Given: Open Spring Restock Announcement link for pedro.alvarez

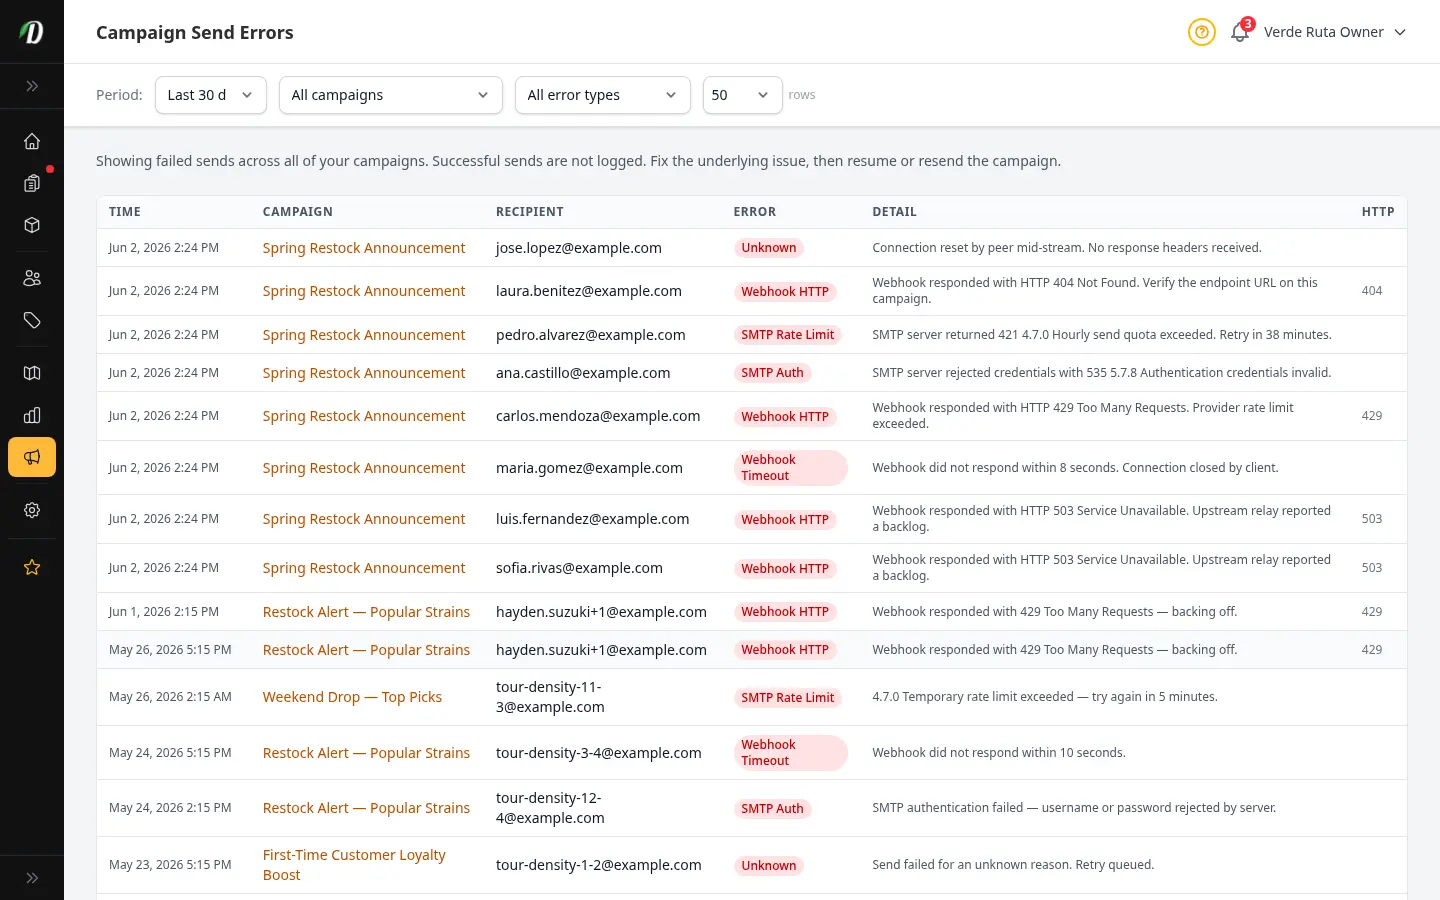Looking at the screenshot, I should pyautogui.click(x=364, y=335).
